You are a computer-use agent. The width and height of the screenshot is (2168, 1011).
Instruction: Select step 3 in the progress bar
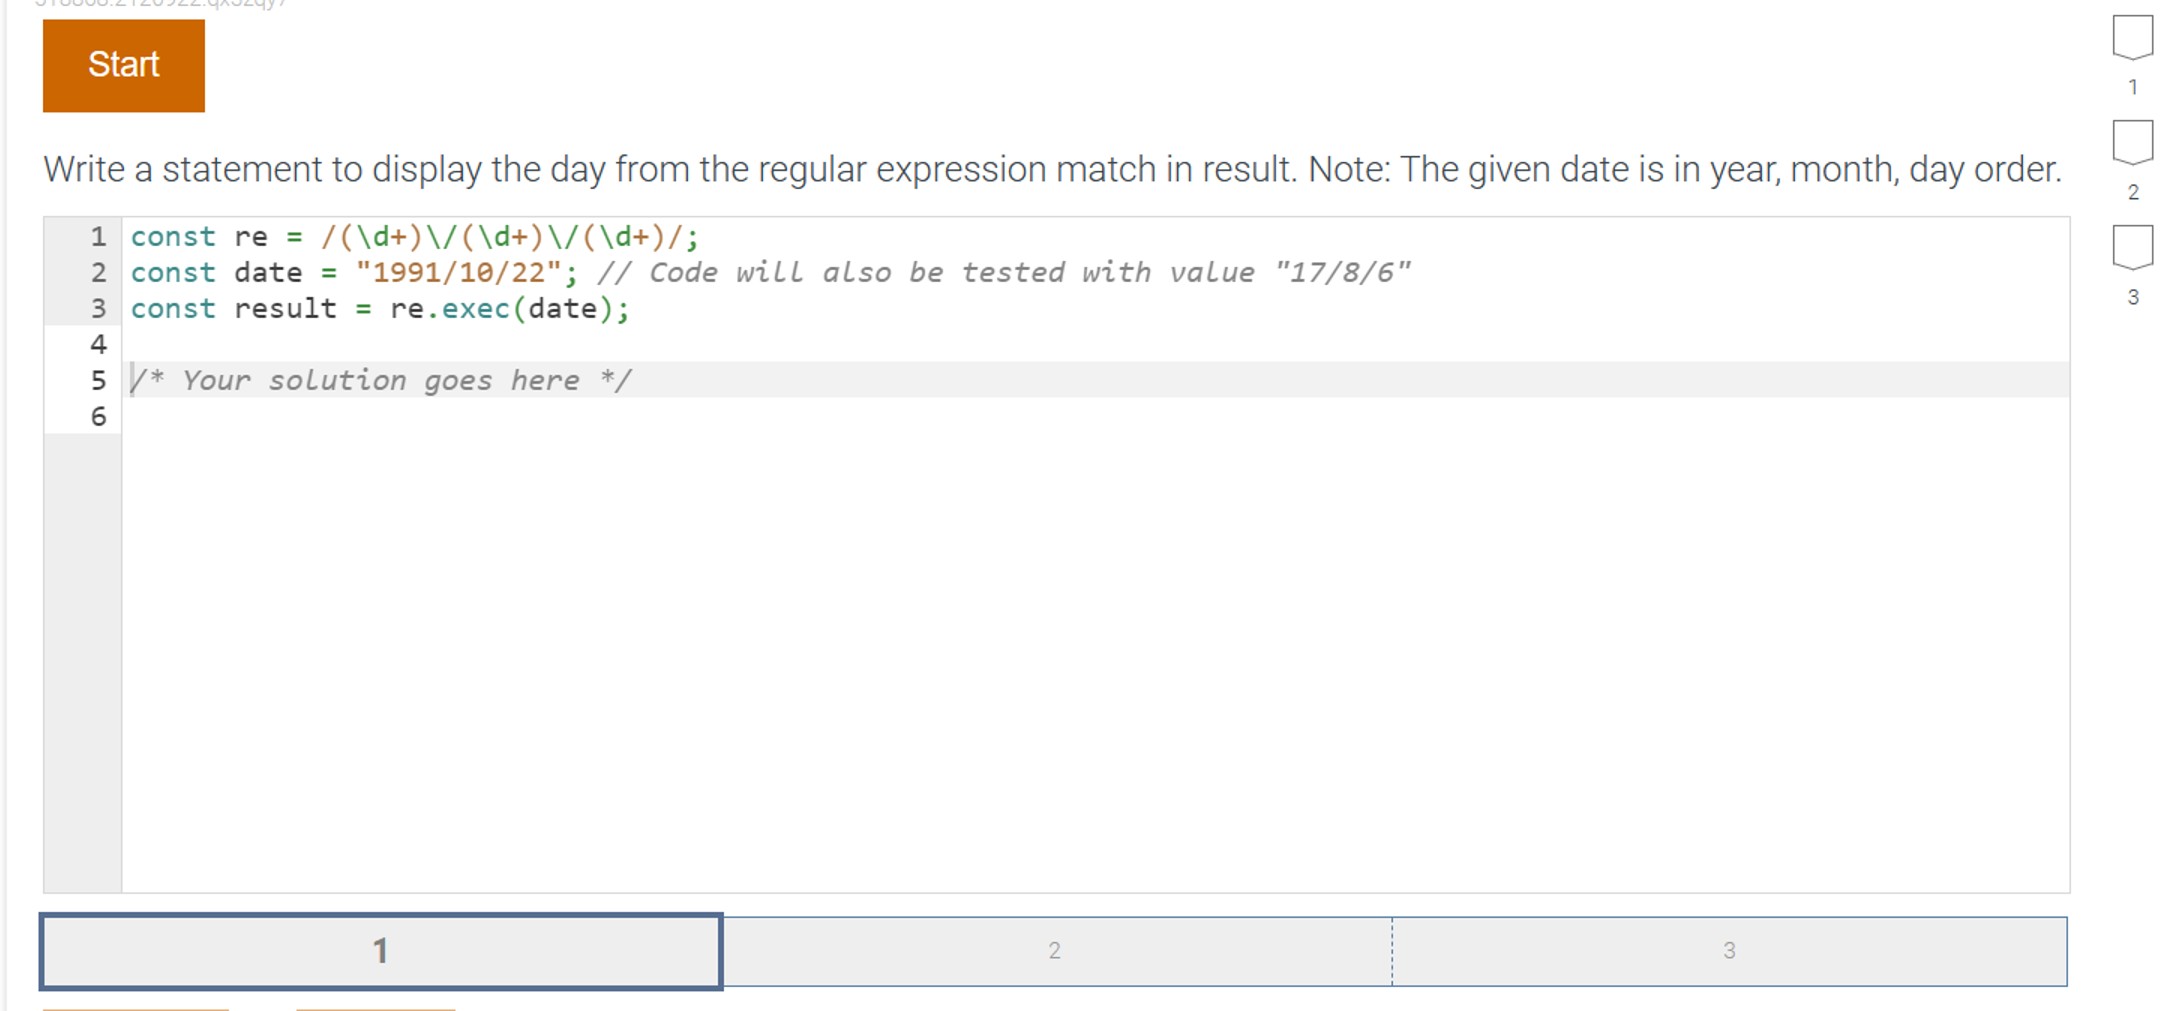pyautogui.click(x=1729, y=951)
